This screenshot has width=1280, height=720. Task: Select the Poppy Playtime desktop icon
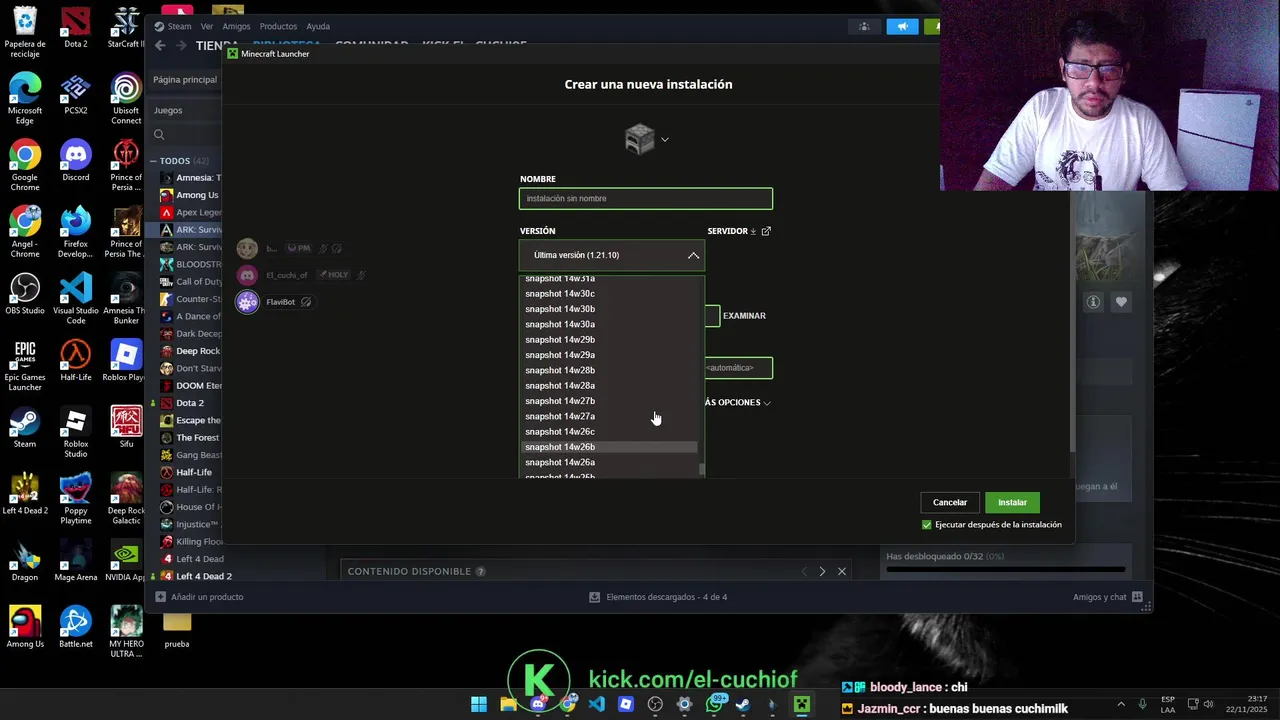point(76,499)
